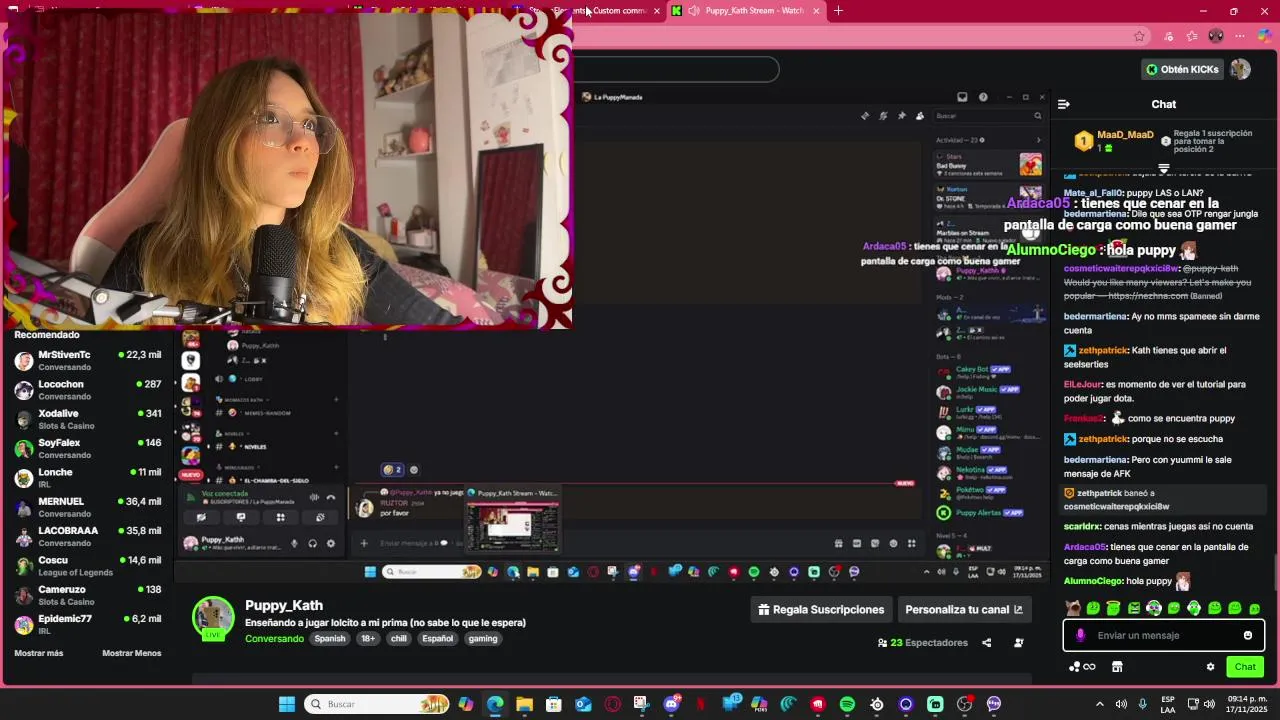Click the Enviar un mensaje input field

(1163, 635)
